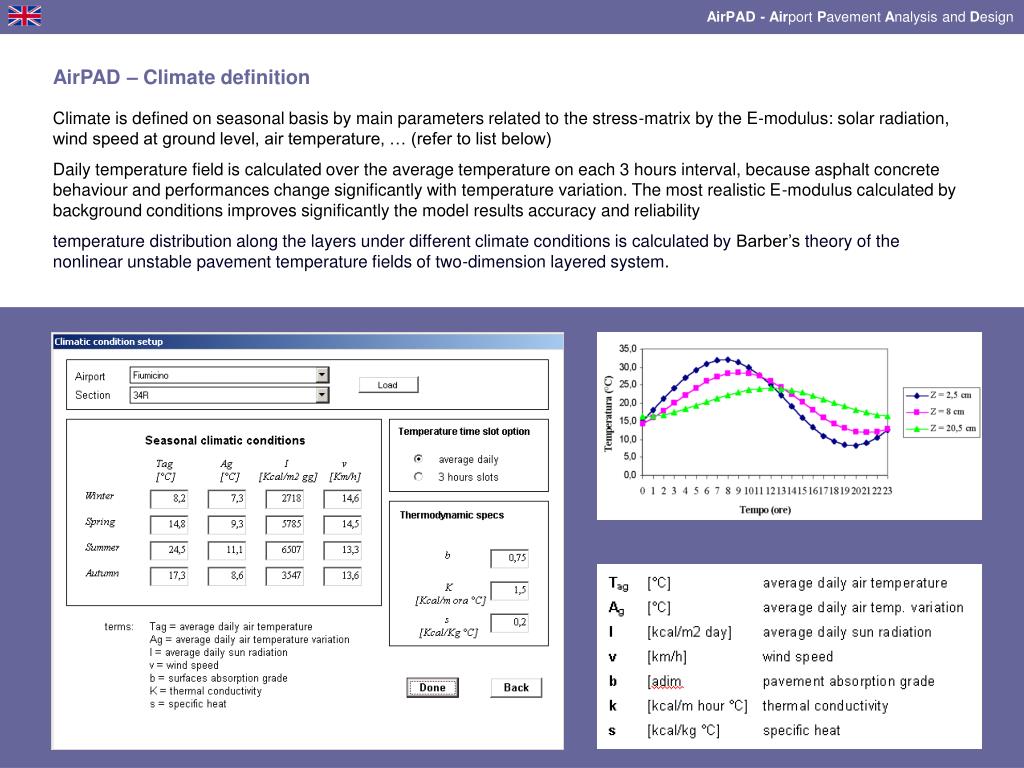Click the Back button

(516, 688)
